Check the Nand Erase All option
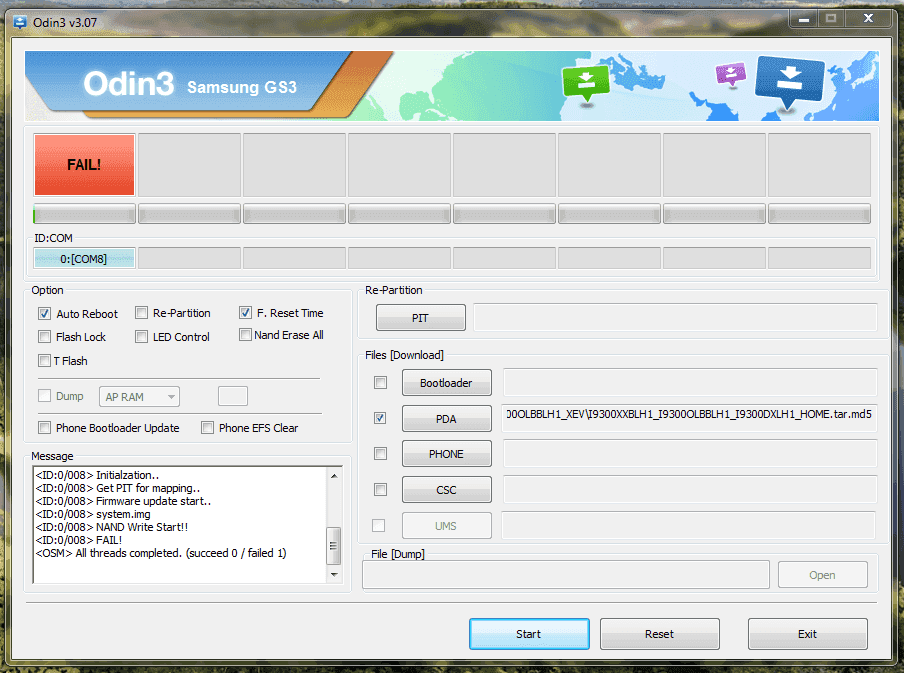Viewport: 904px width, 673px height. tap(246, 334)
